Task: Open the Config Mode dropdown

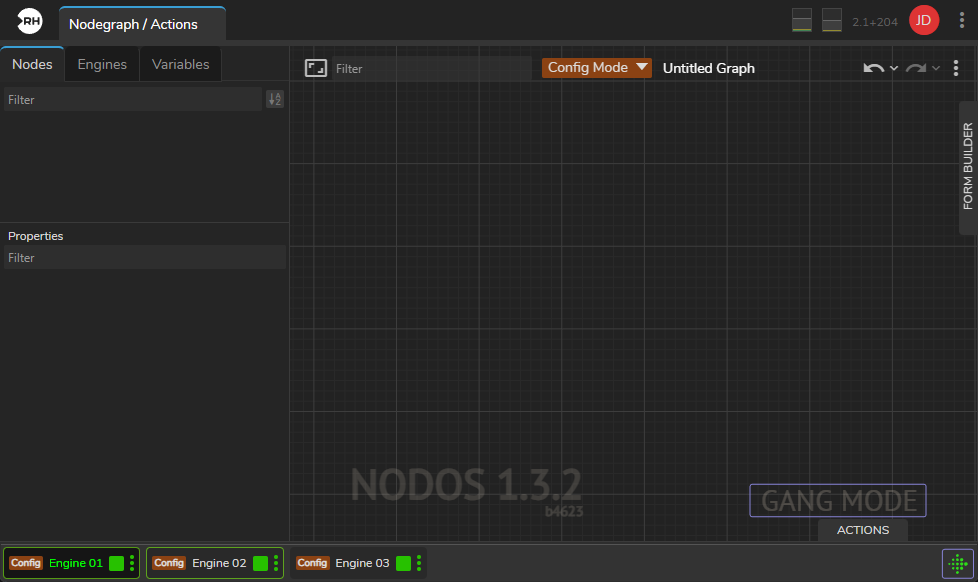Action: 597,68
